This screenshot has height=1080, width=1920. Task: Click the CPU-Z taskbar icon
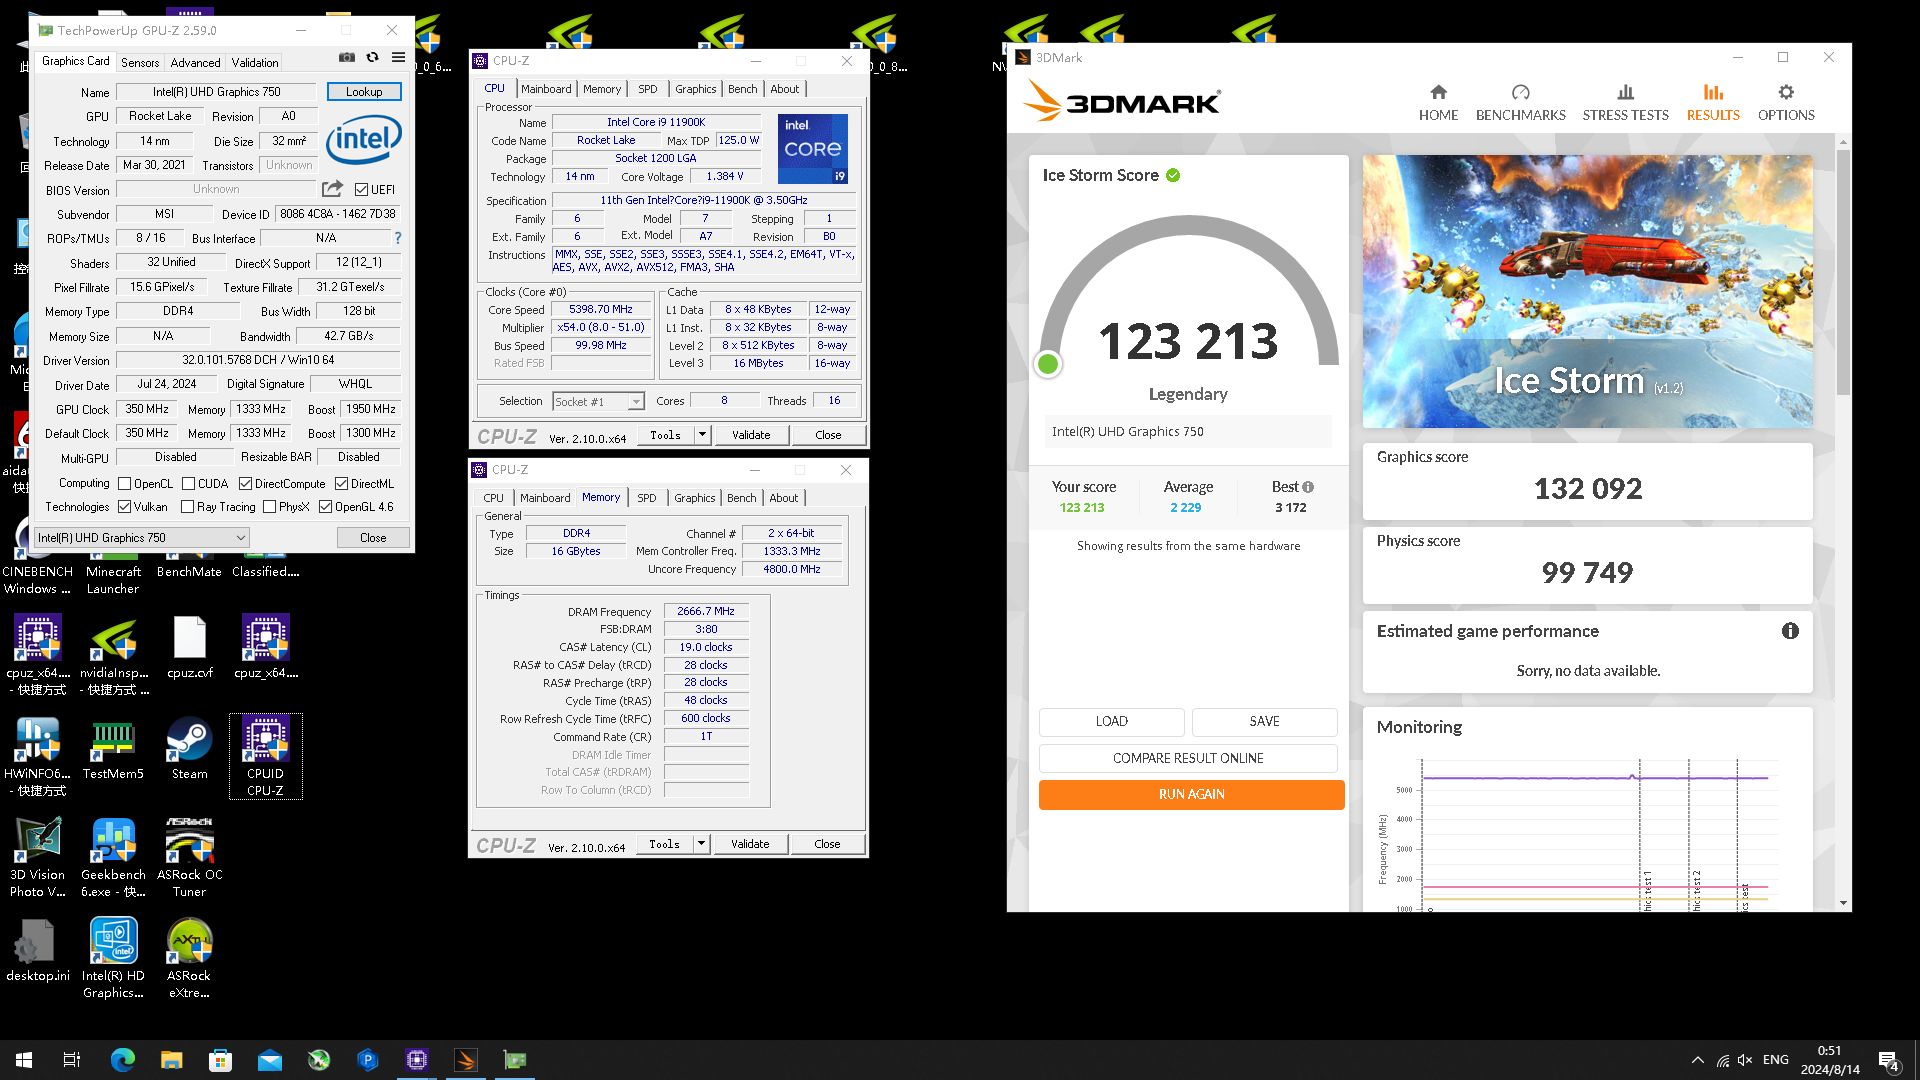click(x=417, y=1060)
